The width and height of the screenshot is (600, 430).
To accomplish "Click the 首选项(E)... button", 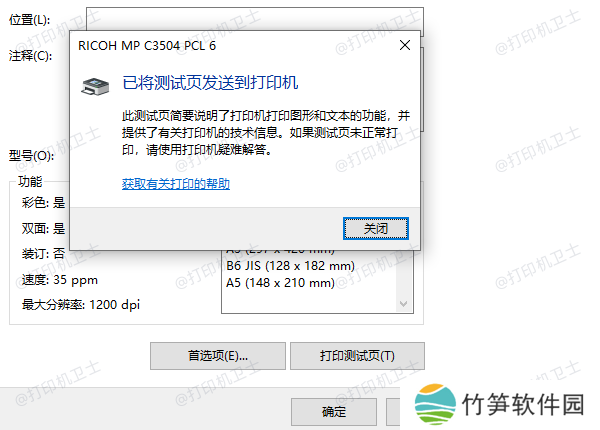I will point(218,356).
